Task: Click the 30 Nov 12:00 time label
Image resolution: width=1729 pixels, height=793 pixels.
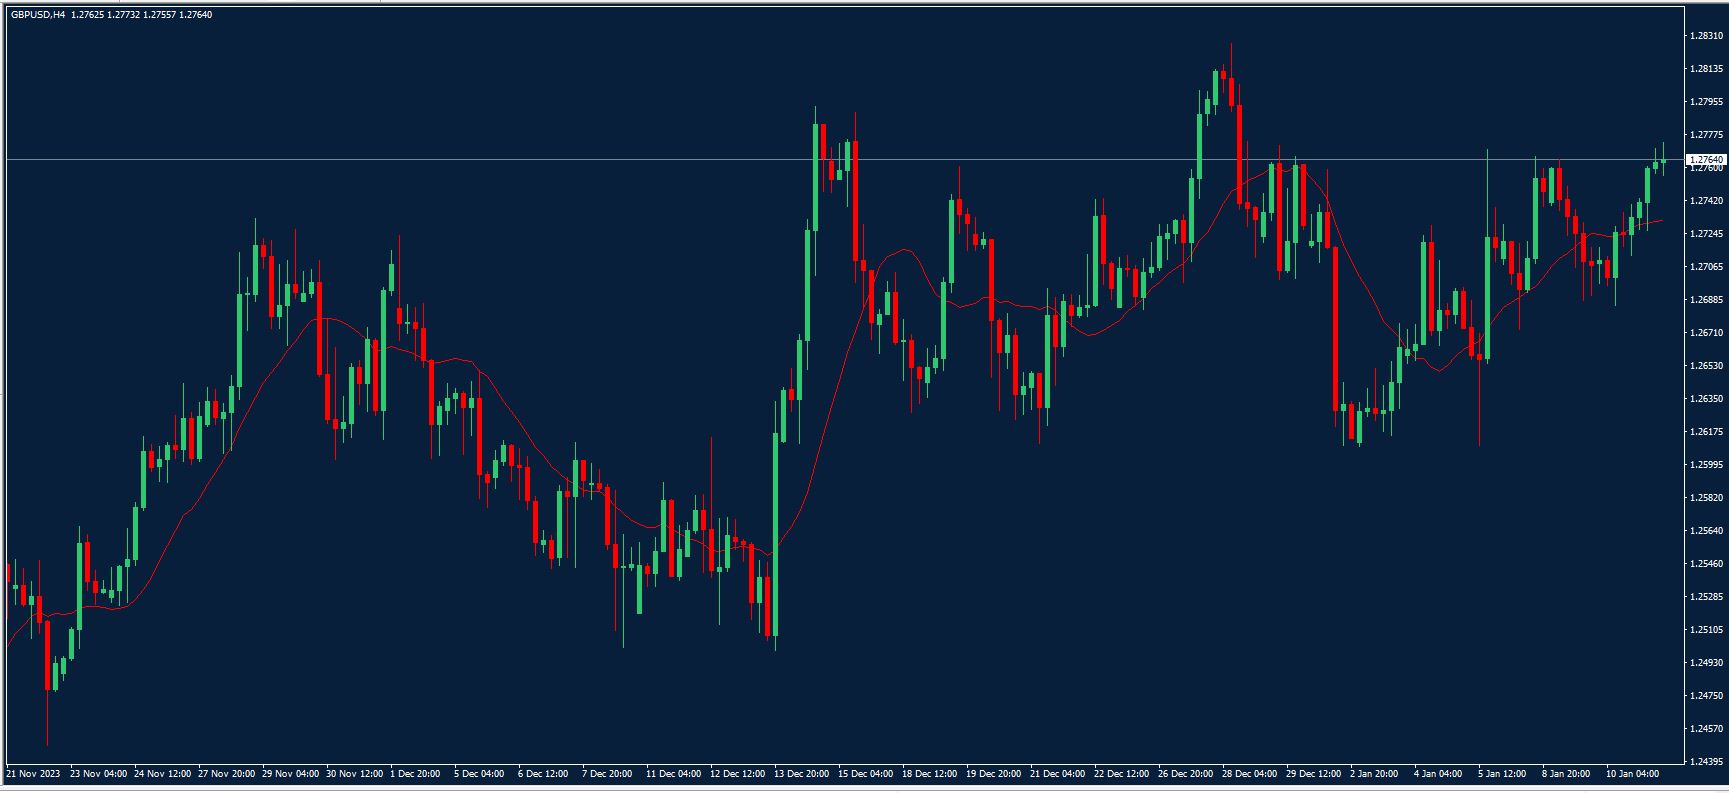Action: coord(355,774)
